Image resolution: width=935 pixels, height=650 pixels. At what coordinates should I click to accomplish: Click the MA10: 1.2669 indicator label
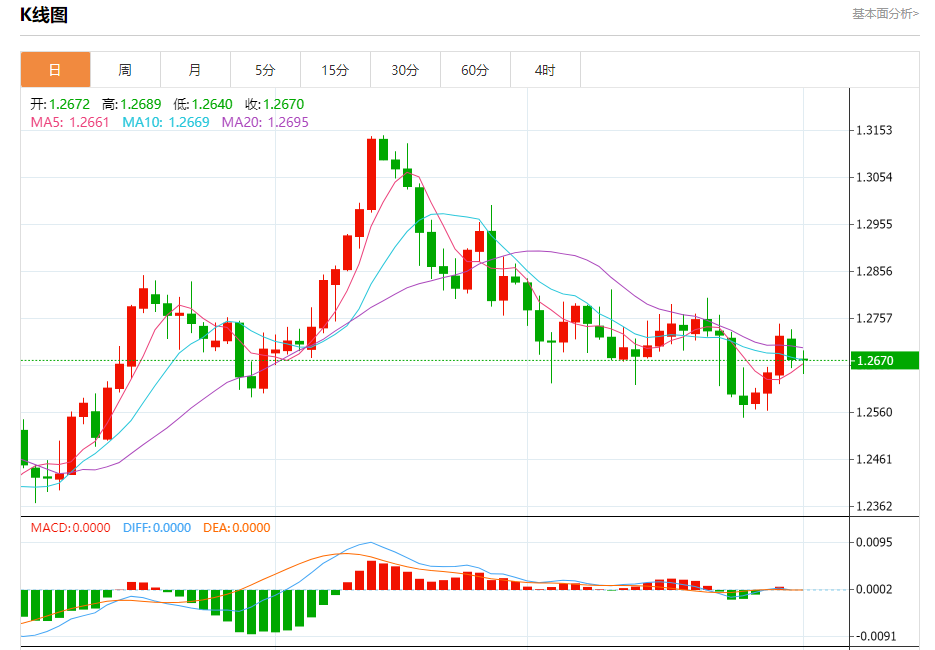tap(166, 122)
